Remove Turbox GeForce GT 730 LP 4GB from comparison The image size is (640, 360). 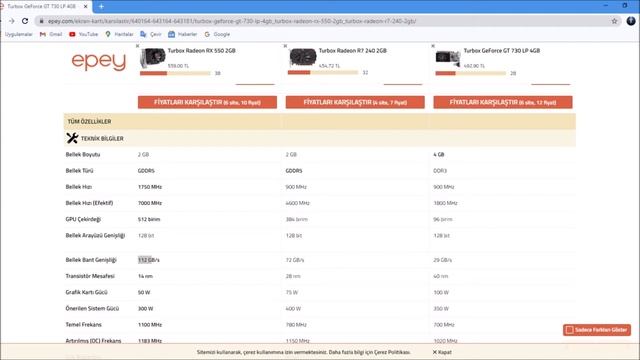433,46
